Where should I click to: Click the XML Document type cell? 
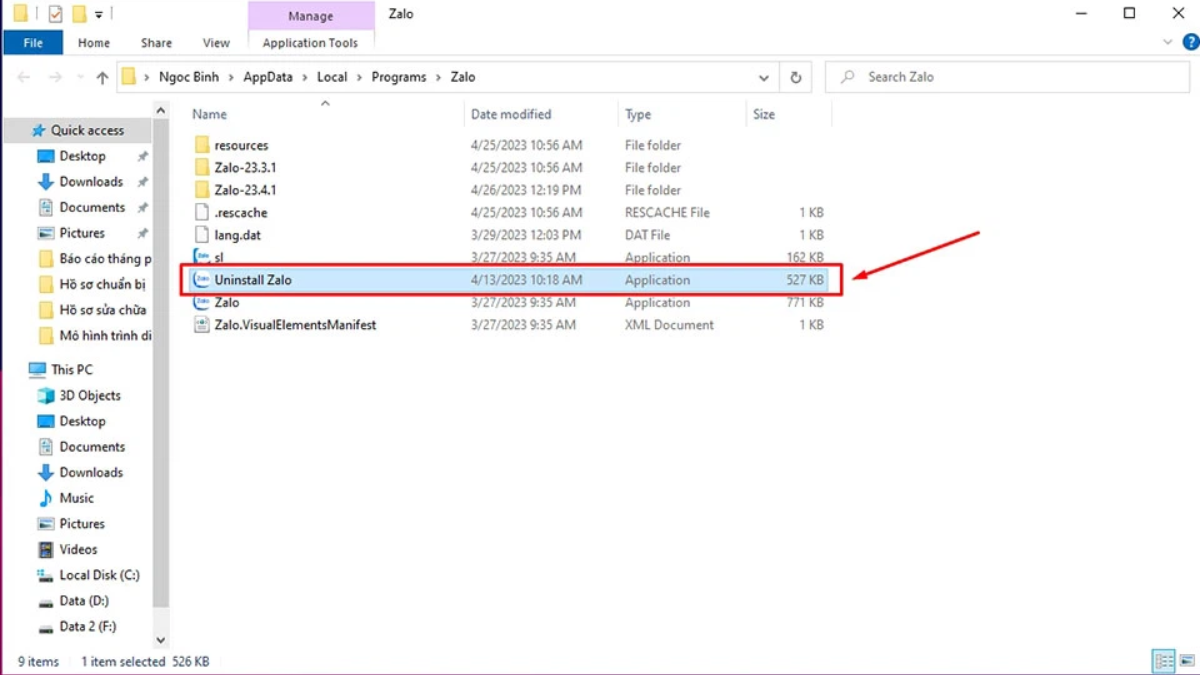pyautogui.click(x=669, y=325)
